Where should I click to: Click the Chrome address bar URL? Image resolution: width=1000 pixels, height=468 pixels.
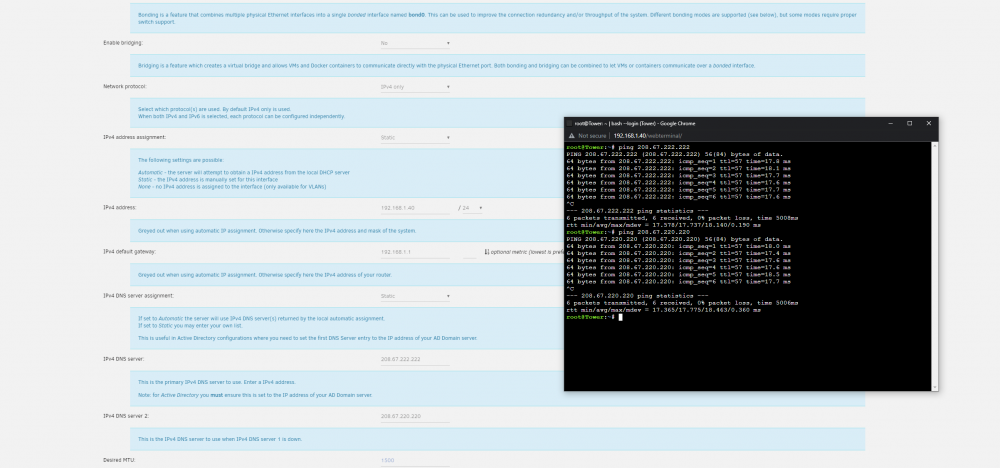coord(647,136)
